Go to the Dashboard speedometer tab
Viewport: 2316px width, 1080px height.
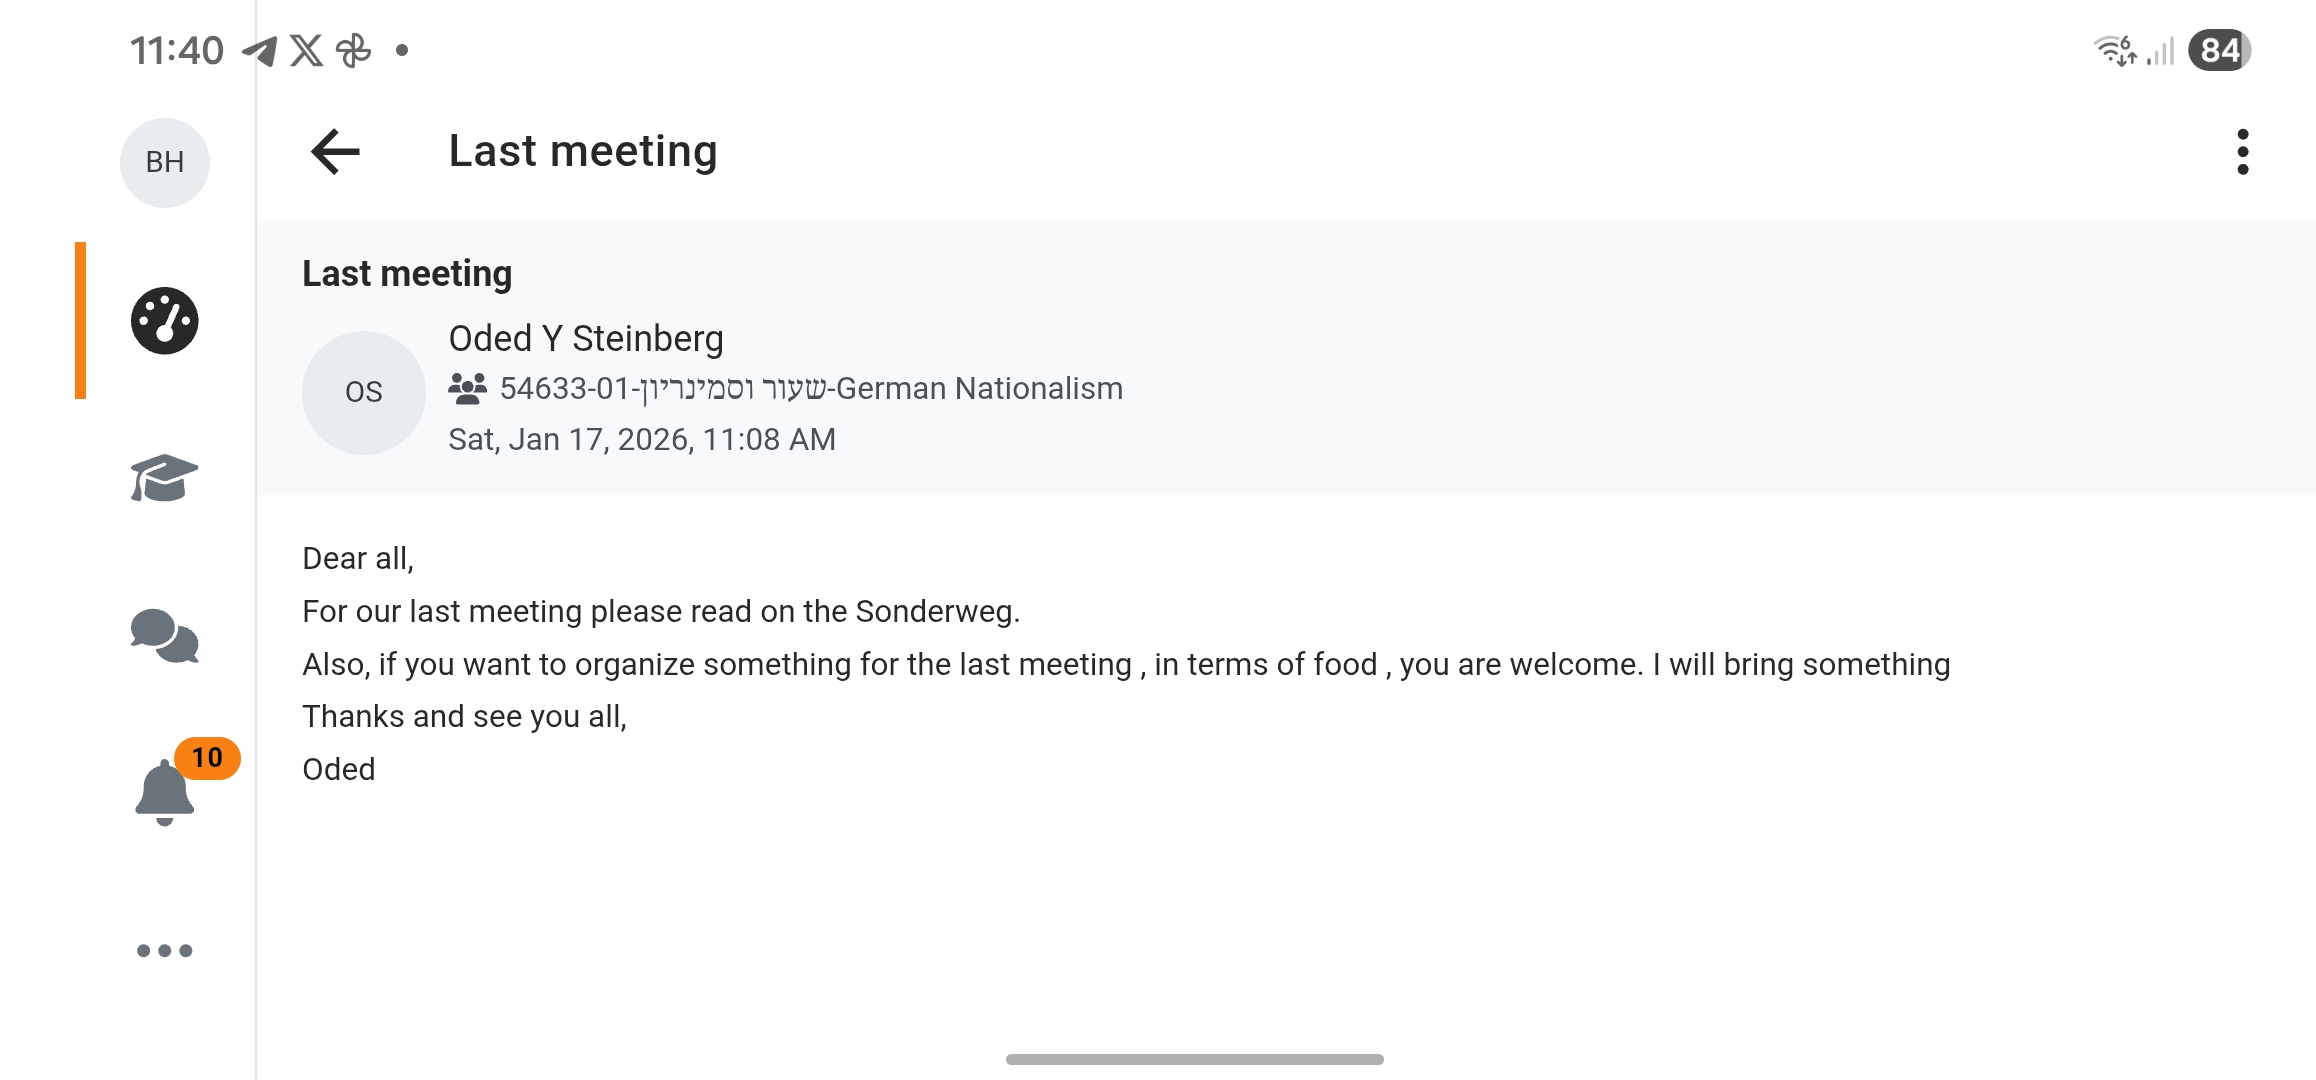coord(165,321)
